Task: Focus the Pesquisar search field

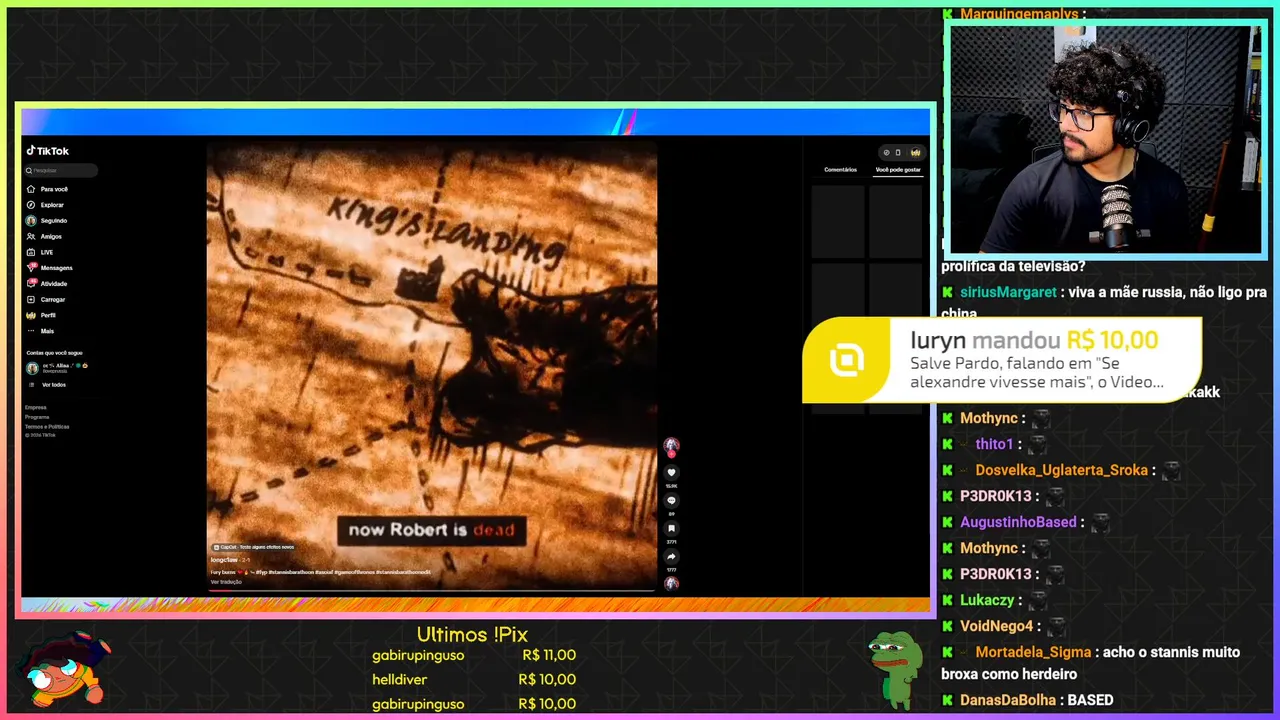Action: (x=62, y=170)
